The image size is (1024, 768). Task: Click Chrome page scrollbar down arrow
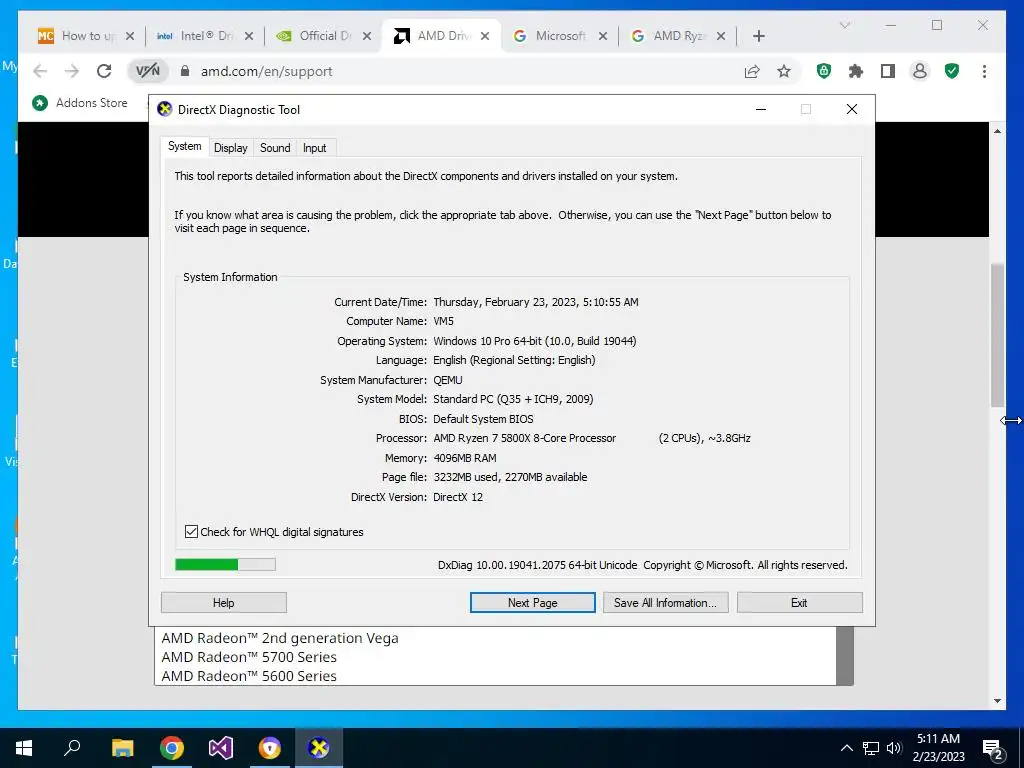click(x=997, y=701)
